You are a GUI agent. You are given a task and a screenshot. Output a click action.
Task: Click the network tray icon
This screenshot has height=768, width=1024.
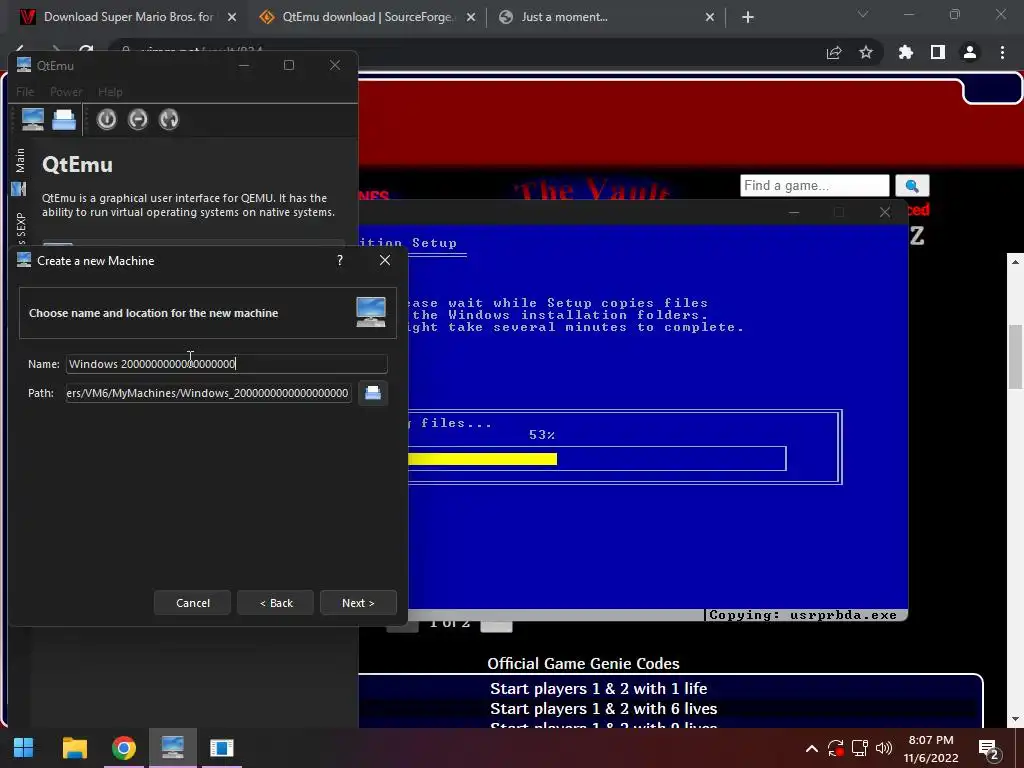(x=859, y=748)
